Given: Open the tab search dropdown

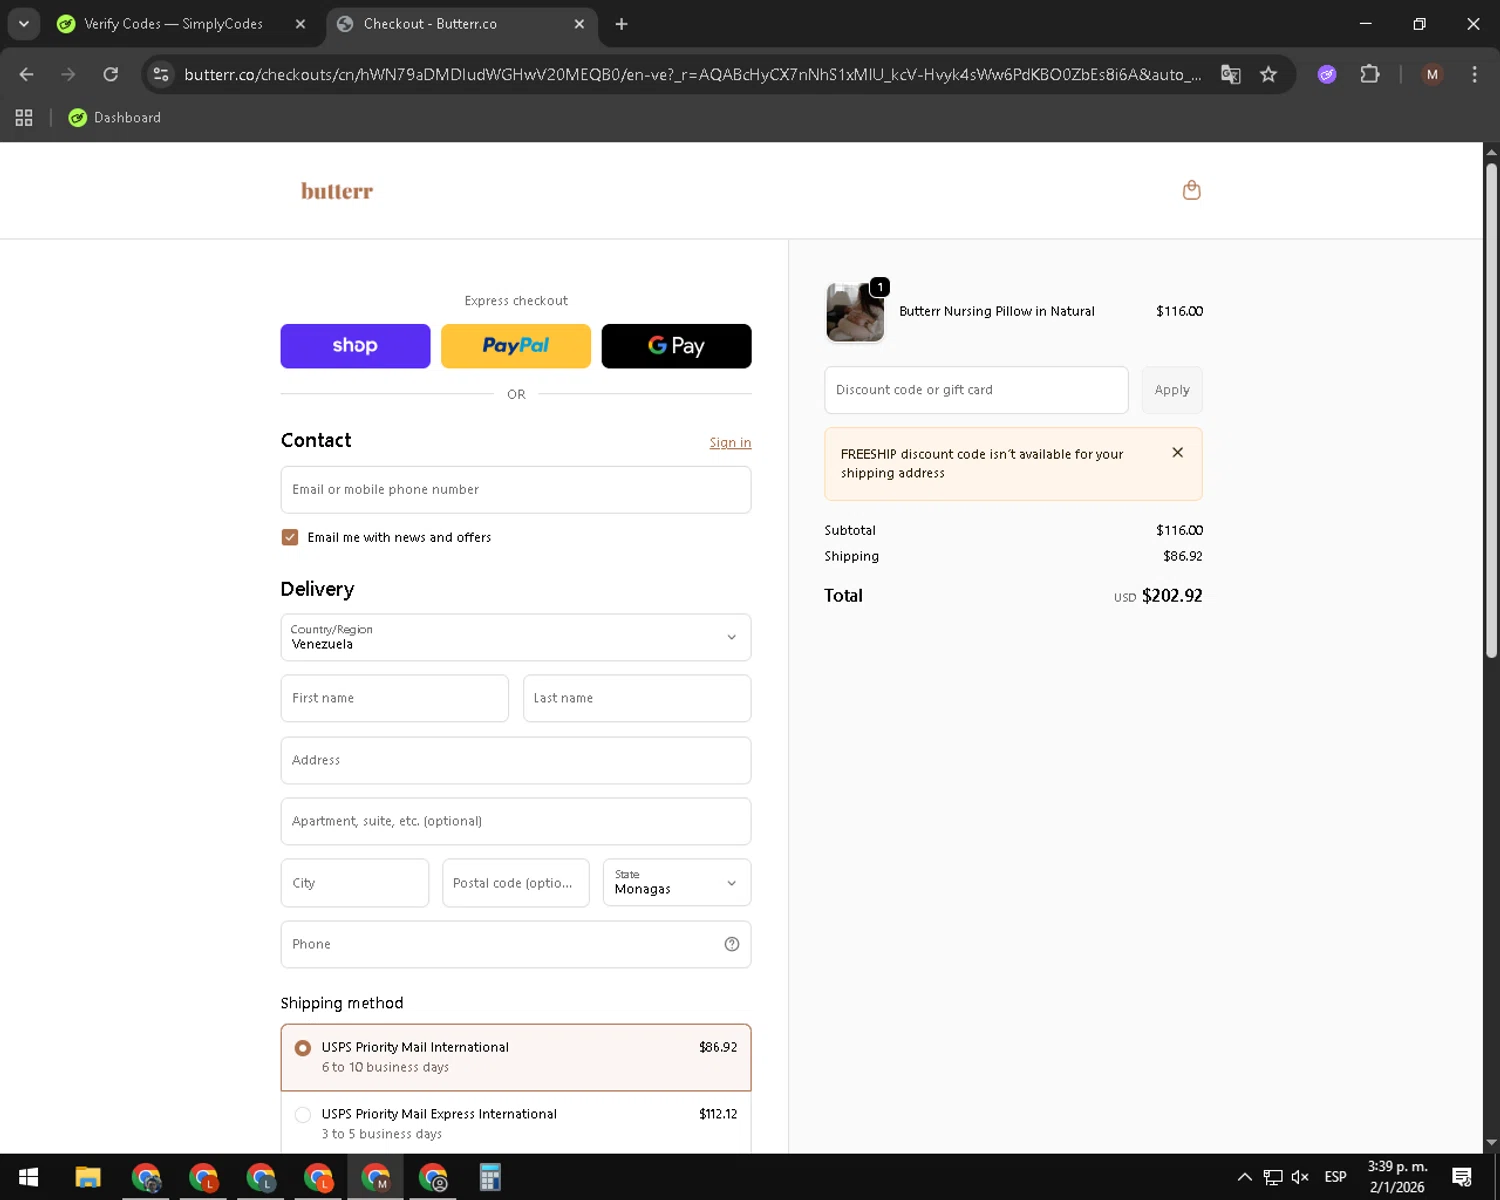Looking at the screenshot, I should coord(24,24).
